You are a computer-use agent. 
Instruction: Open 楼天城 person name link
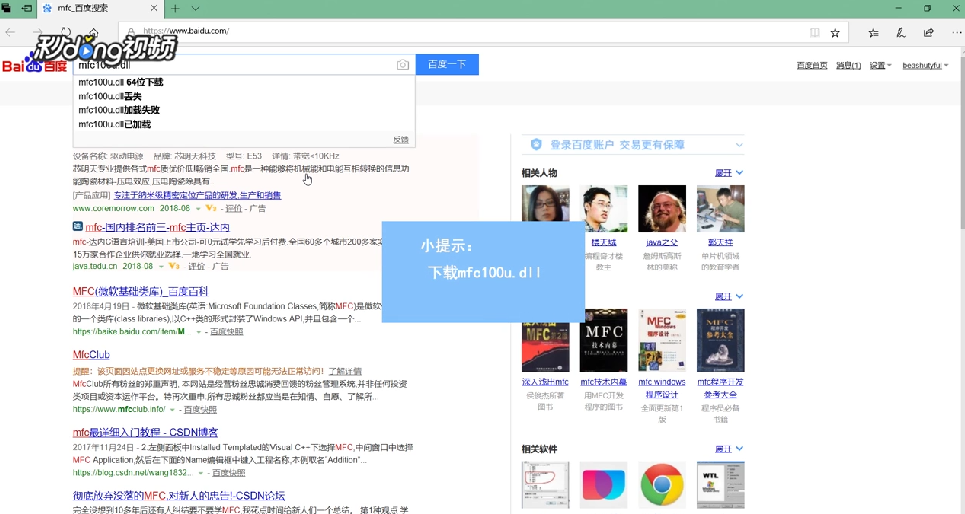coord(604,243)
